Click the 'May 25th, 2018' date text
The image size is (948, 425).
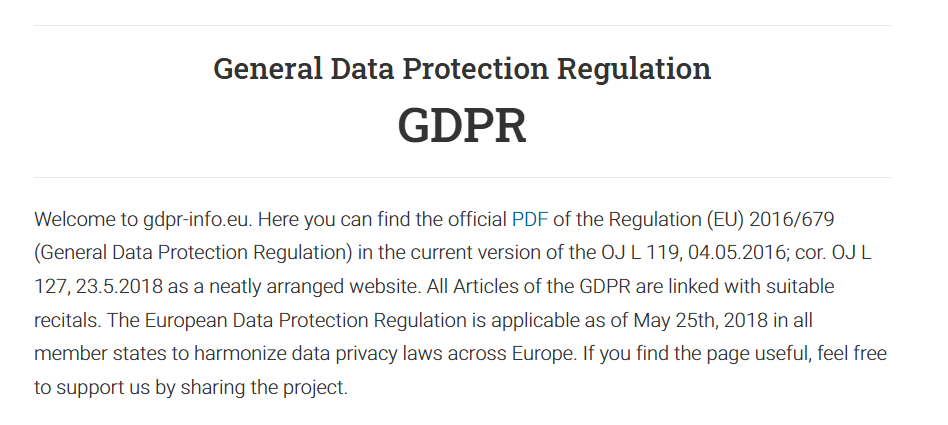[x=701, y=320]
